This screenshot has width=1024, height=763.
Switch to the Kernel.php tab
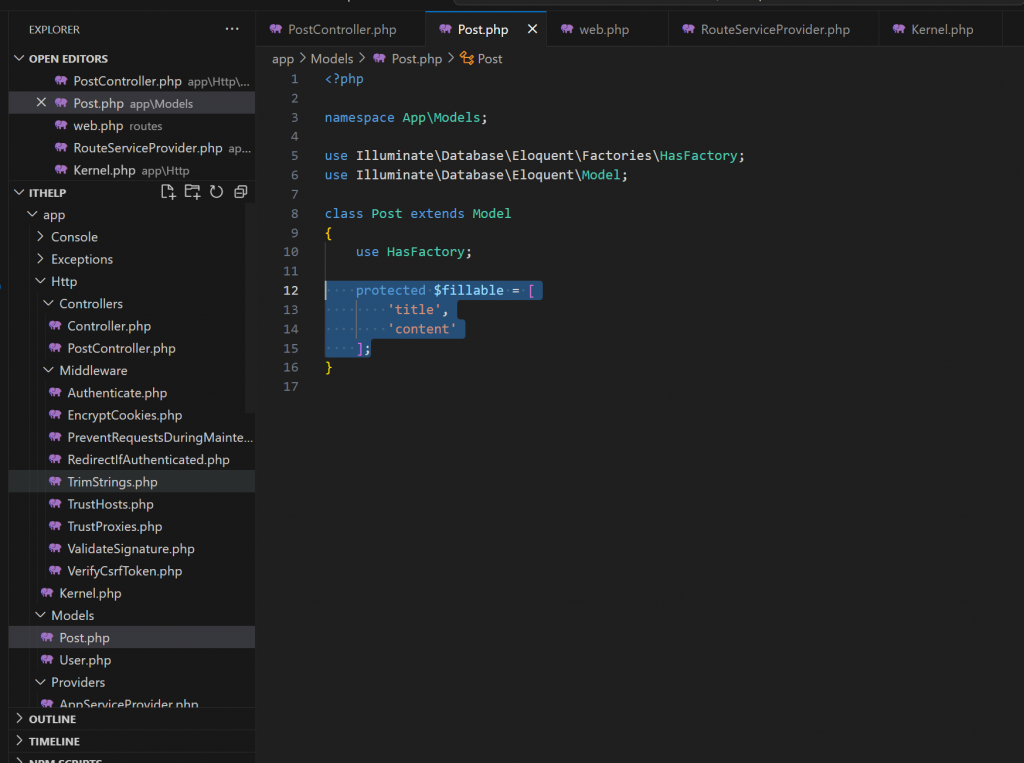[942, 29]
